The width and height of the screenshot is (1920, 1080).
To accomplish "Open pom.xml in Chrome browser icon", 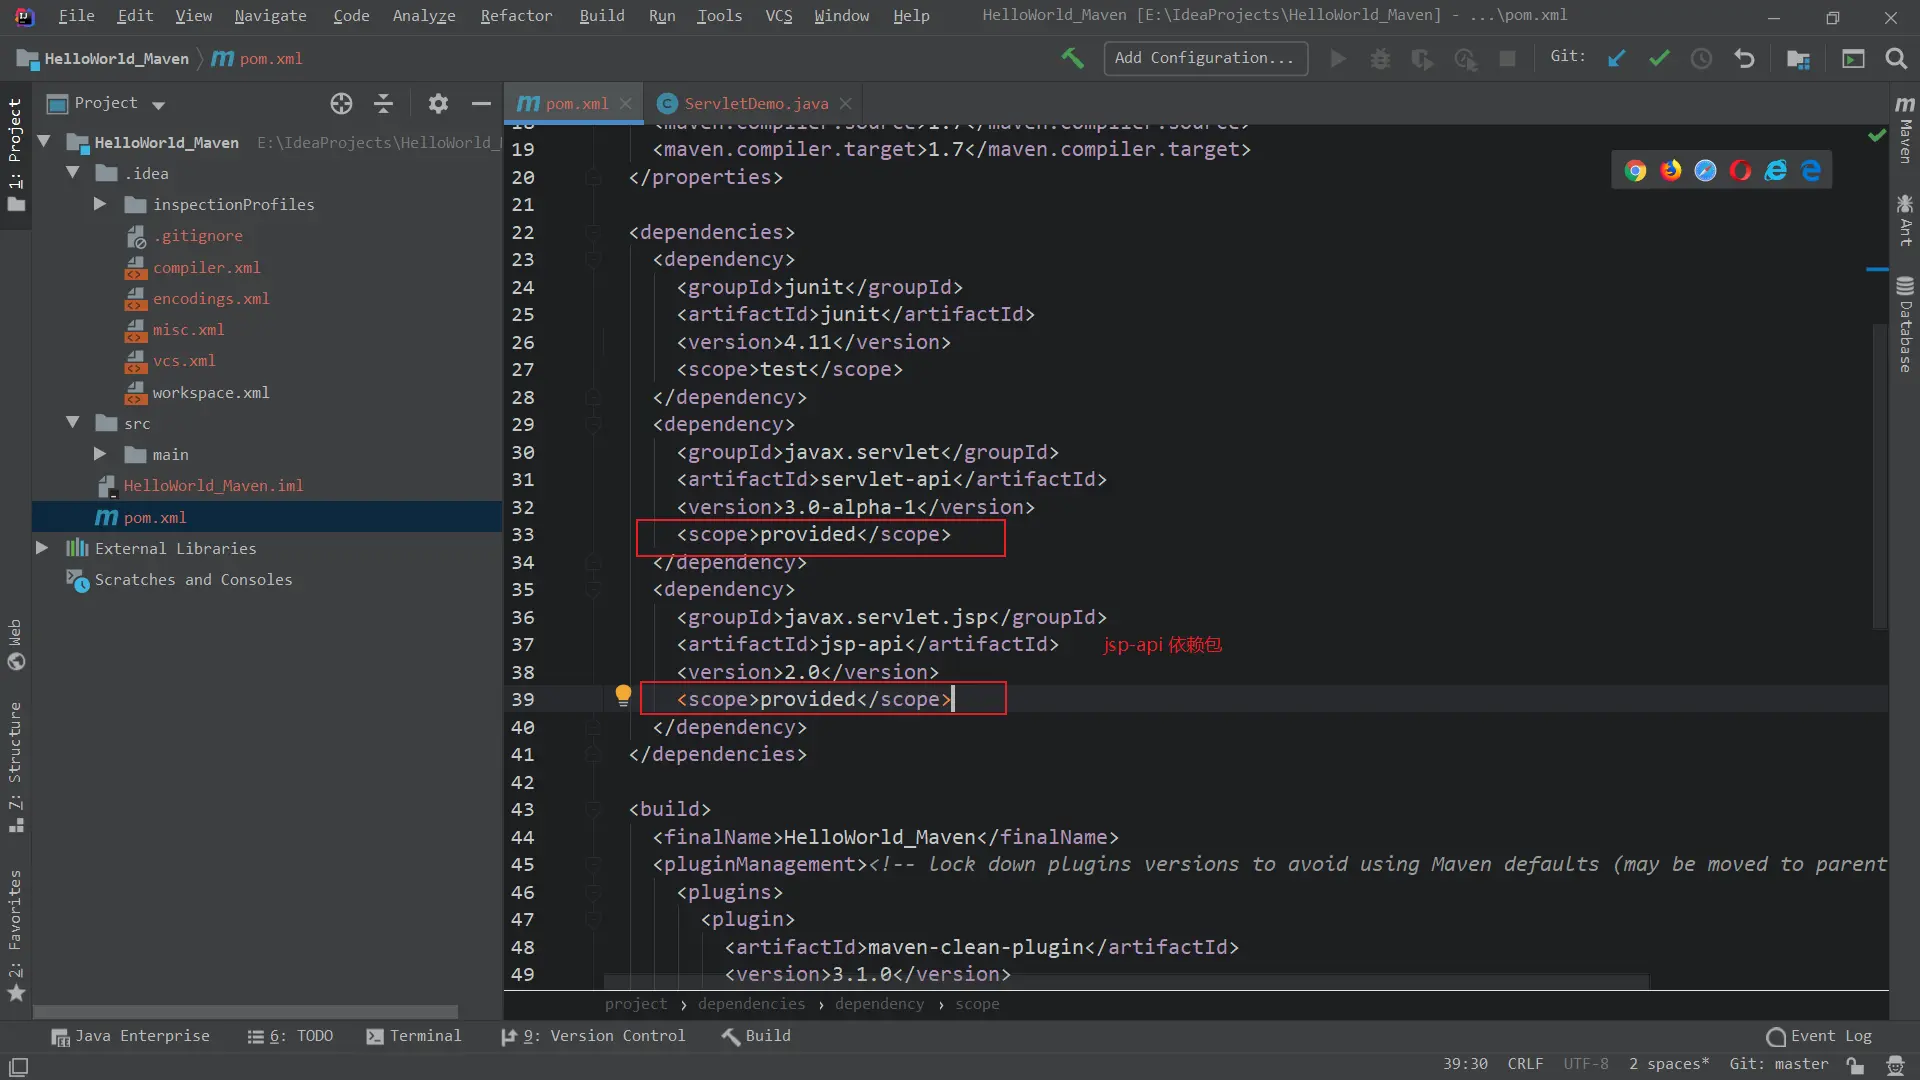I will tap(1635, 171).
